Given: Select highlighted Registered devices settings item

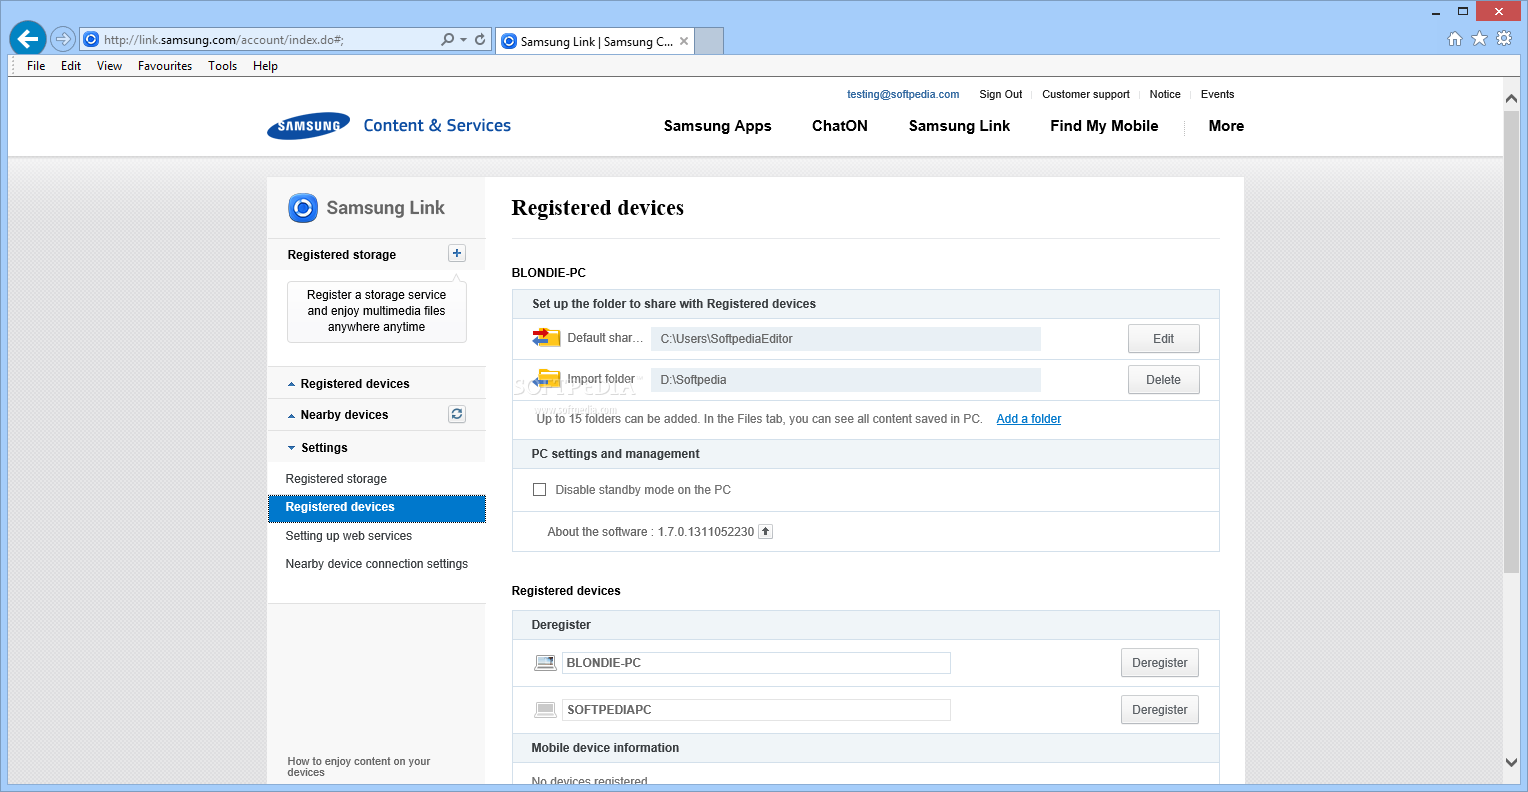Looking at the screenshot, I should pos(377,508).
